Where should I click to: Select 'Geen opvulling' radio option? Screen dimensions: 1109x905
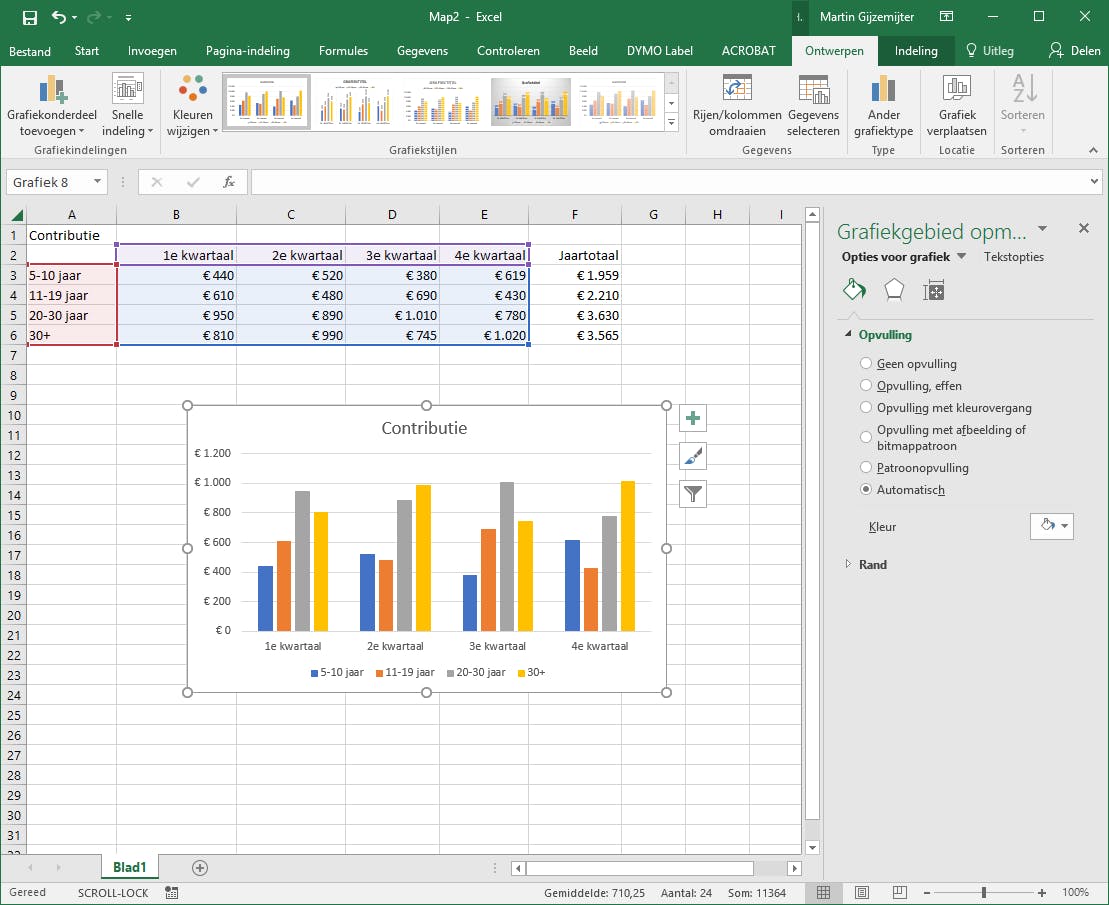coord(866,364)
